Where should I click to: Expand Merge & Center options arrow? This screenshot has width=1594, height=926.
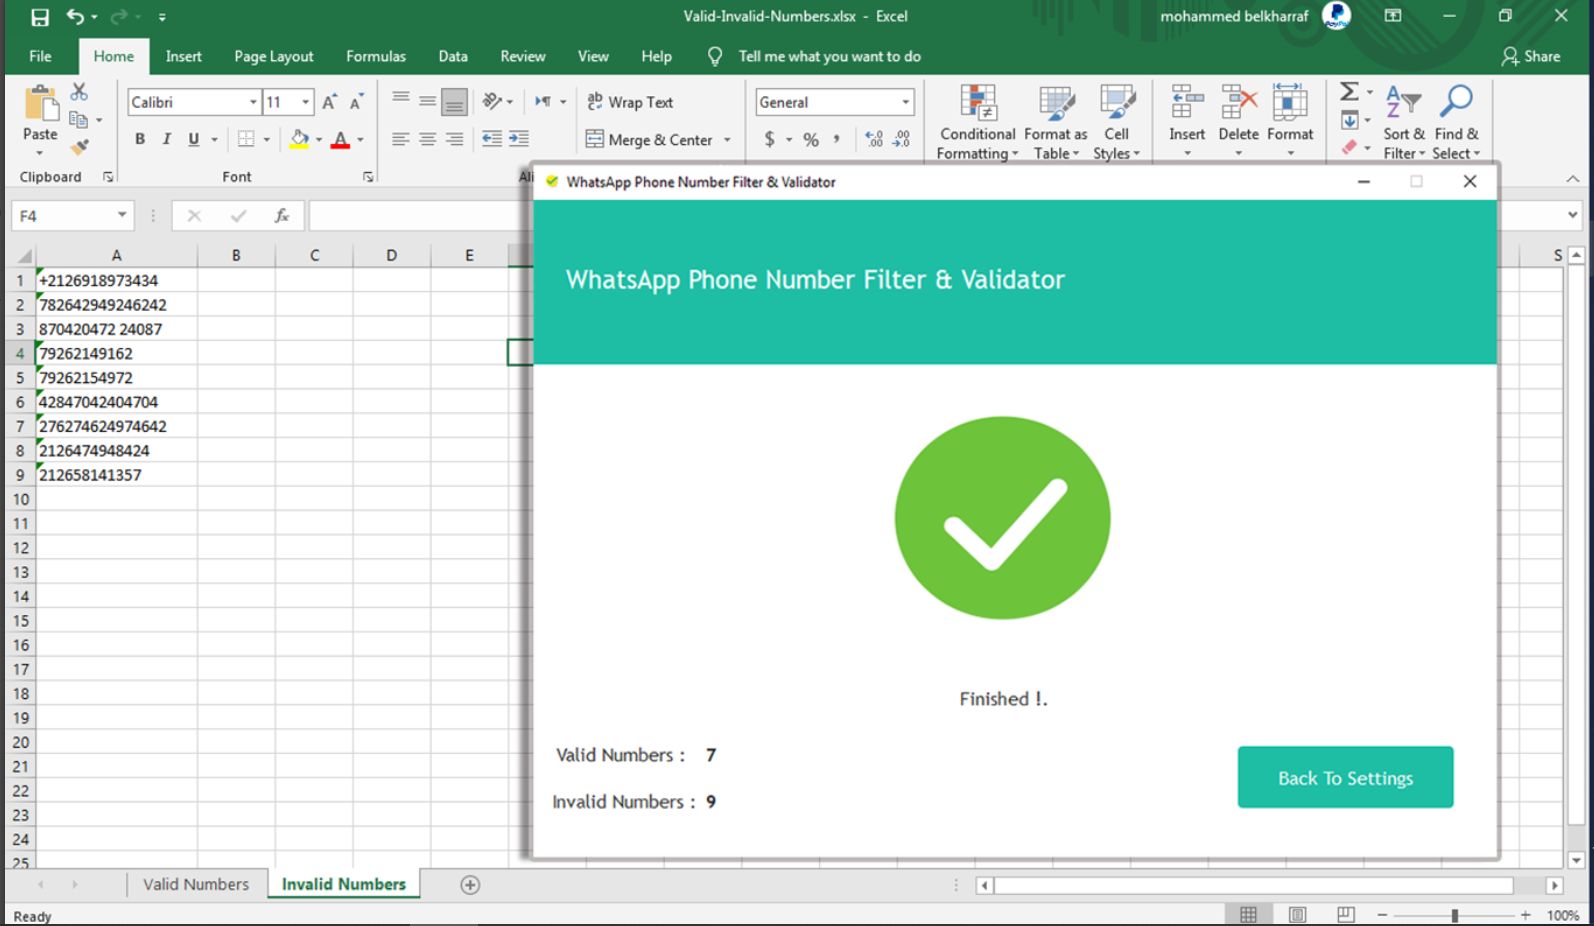[727, 140]
